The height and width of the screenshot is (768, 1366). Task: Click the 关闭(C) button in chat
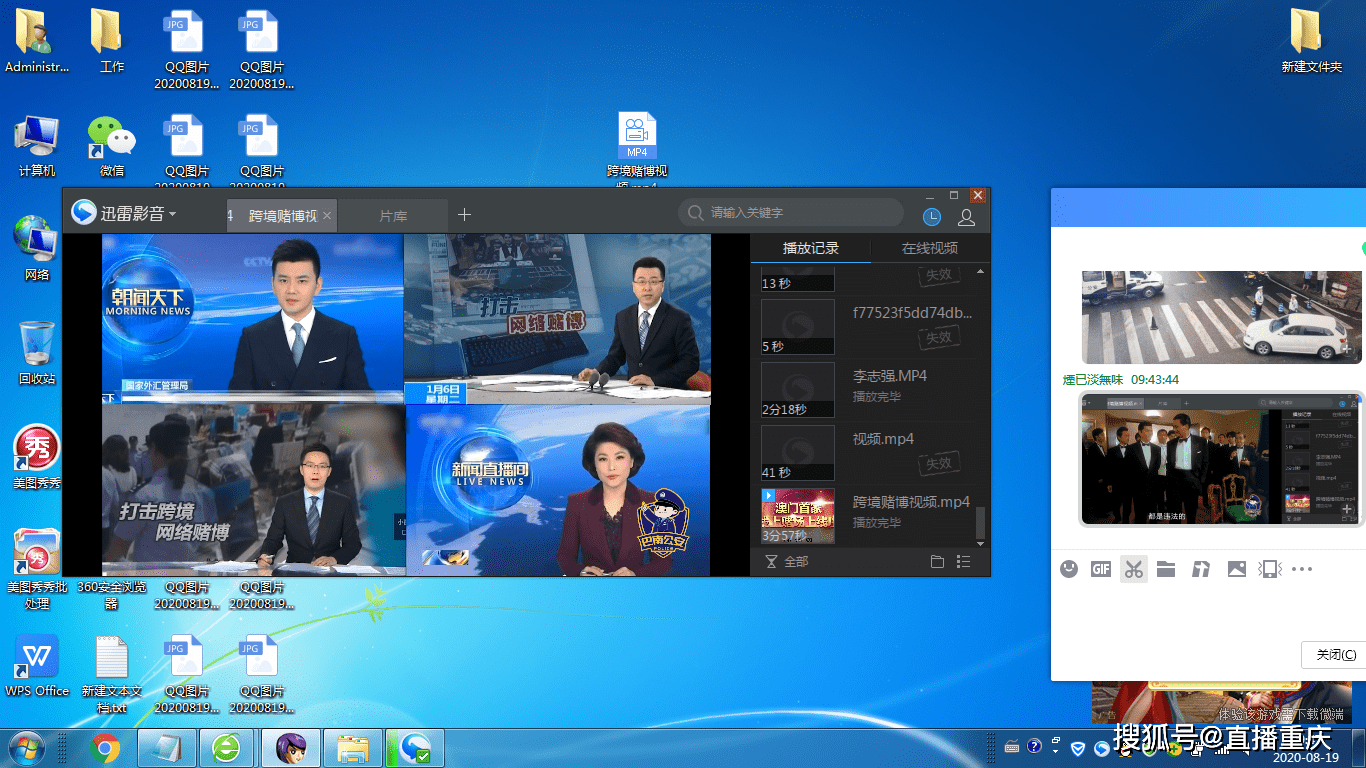click(1334, 655)
